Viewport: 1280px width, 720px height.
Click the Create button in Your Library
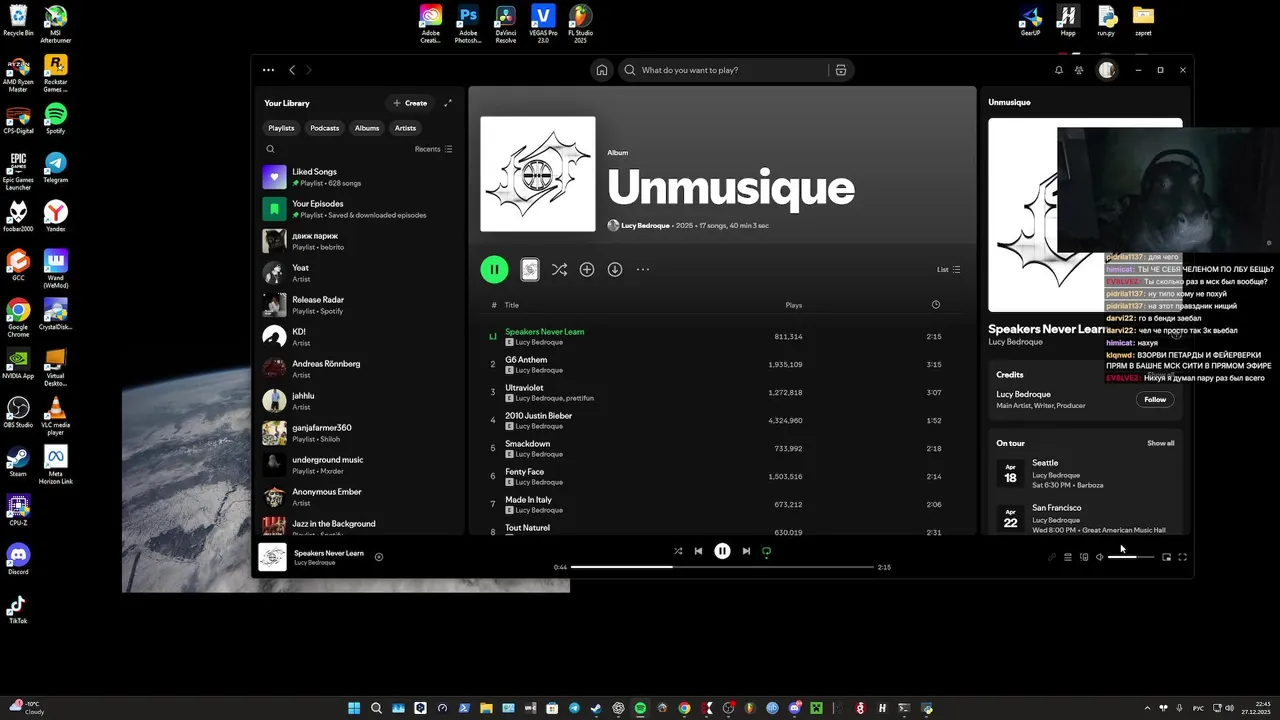coord(410,103)
